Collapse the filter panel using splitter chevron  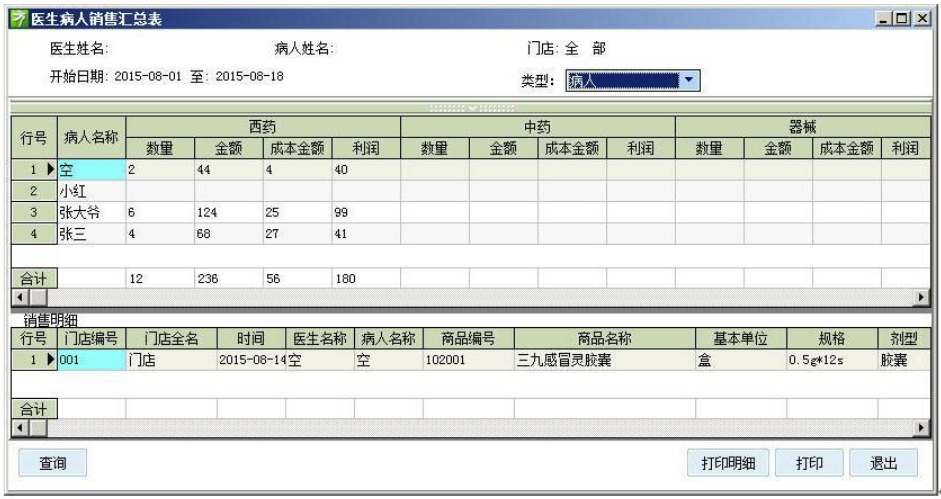(472, 108)
